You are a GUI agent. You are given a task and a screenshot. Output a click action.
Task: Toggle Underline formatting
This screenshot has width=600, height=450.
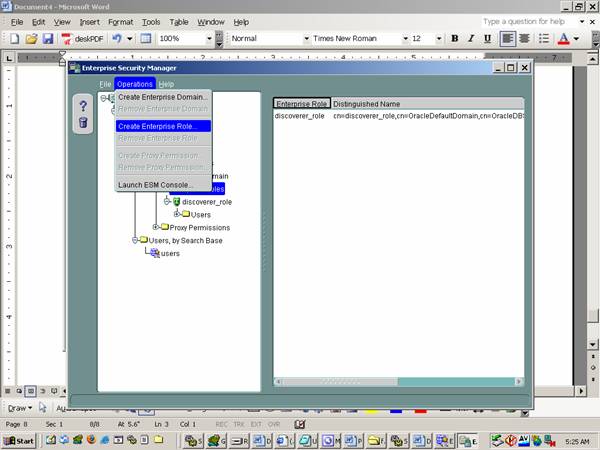tap(487, 38)
